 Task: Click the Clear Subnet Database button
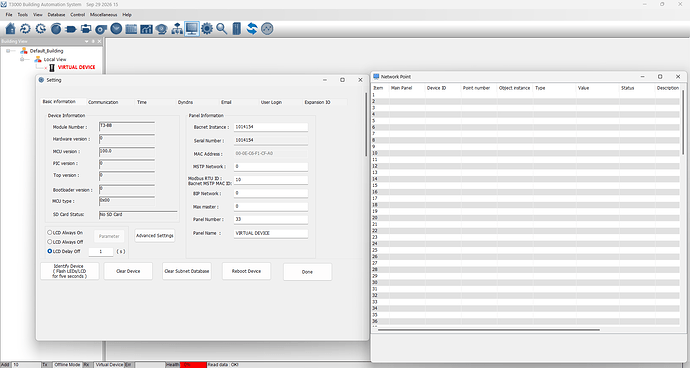[187, 271]
